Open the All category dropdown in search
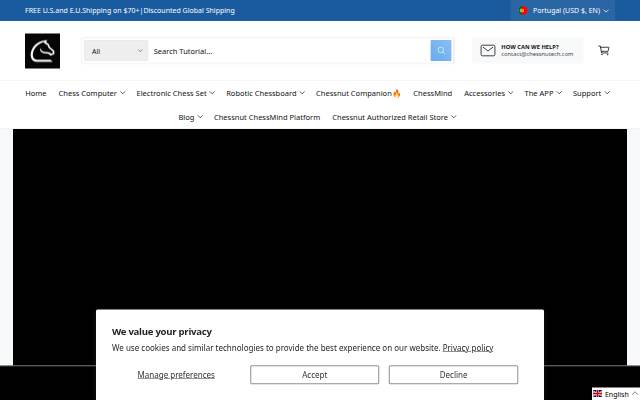The width and height of the screenshot is (640, 400). click(116, 51)
